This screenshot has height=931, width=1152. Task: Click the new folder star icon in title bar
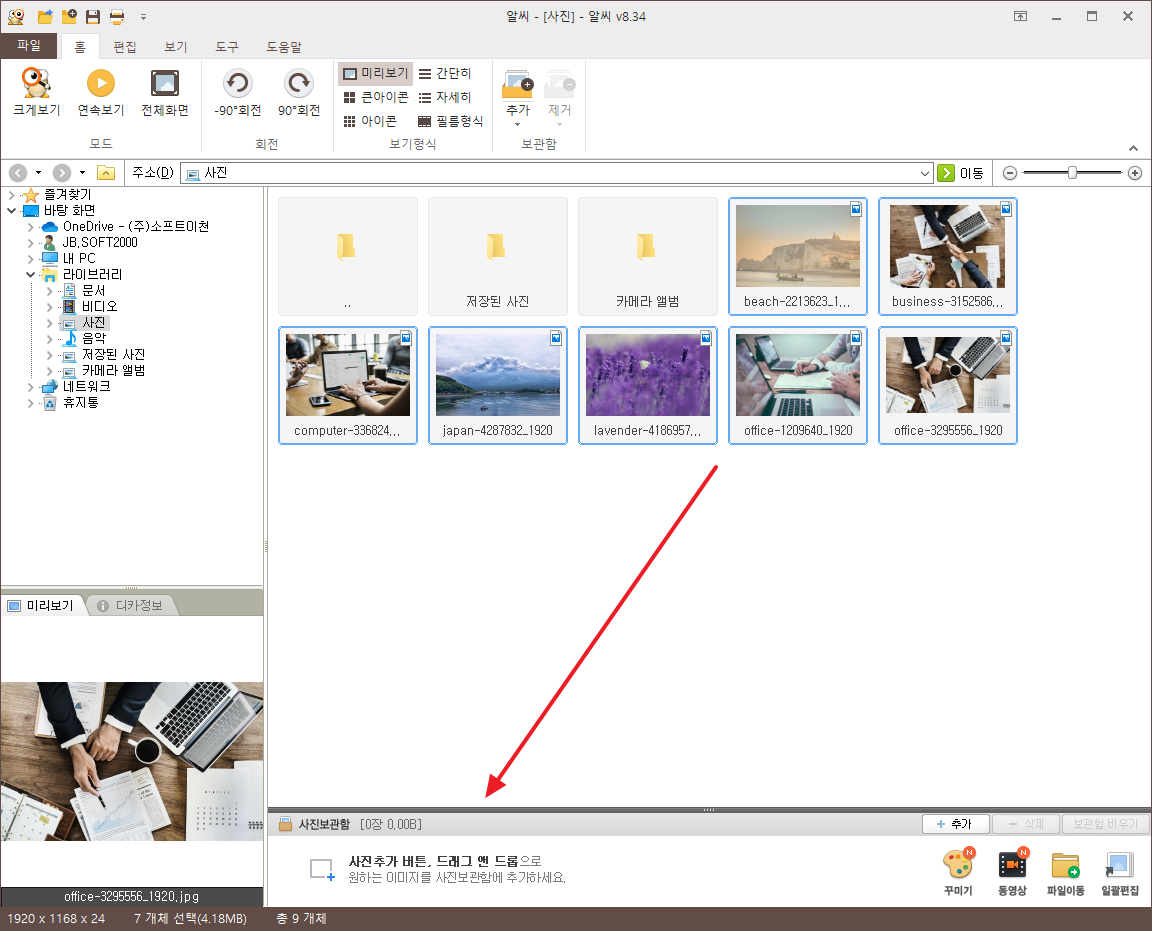tap(69, 16)
